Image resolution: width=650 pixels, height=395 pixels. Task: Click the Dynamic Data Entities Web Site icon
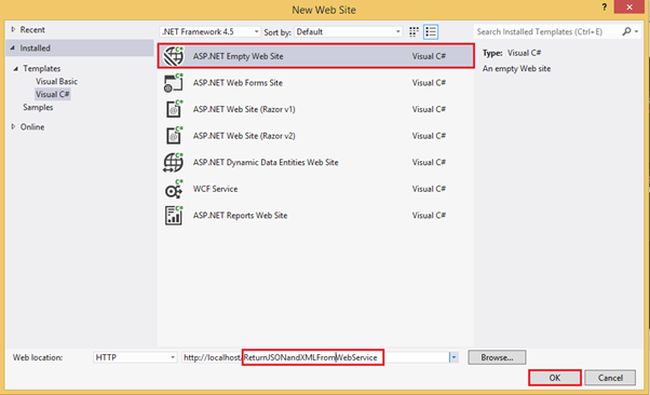(173, 162)
